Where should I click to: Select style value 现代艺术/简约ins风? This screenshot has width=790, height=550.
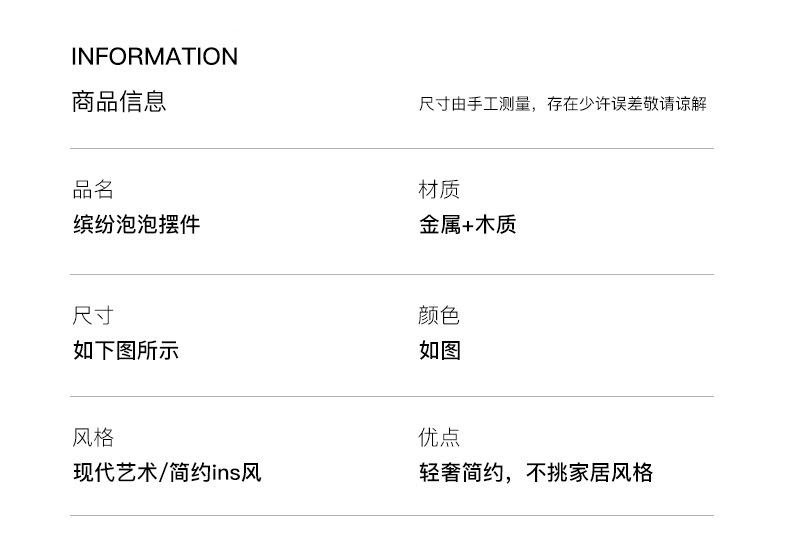tap(167, 472)
